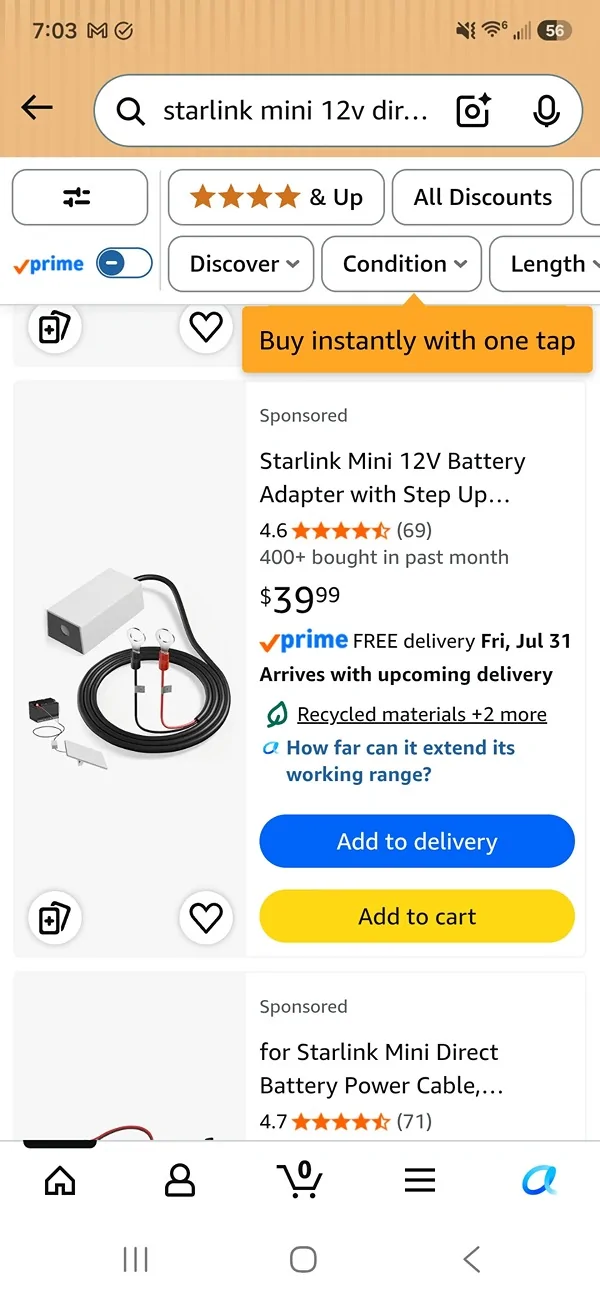Screen dimensions: 600x1300
Task: Open camera lens search icon
Action: (x=473, y=111)
